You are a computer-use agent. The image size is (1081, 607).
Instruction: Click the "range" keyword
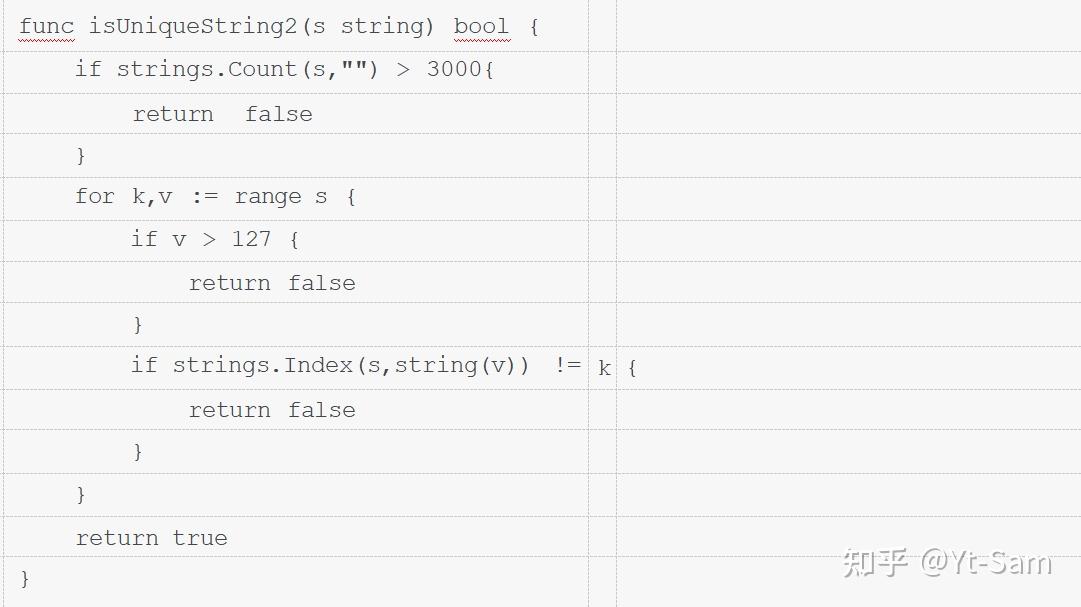click(268, 196)
